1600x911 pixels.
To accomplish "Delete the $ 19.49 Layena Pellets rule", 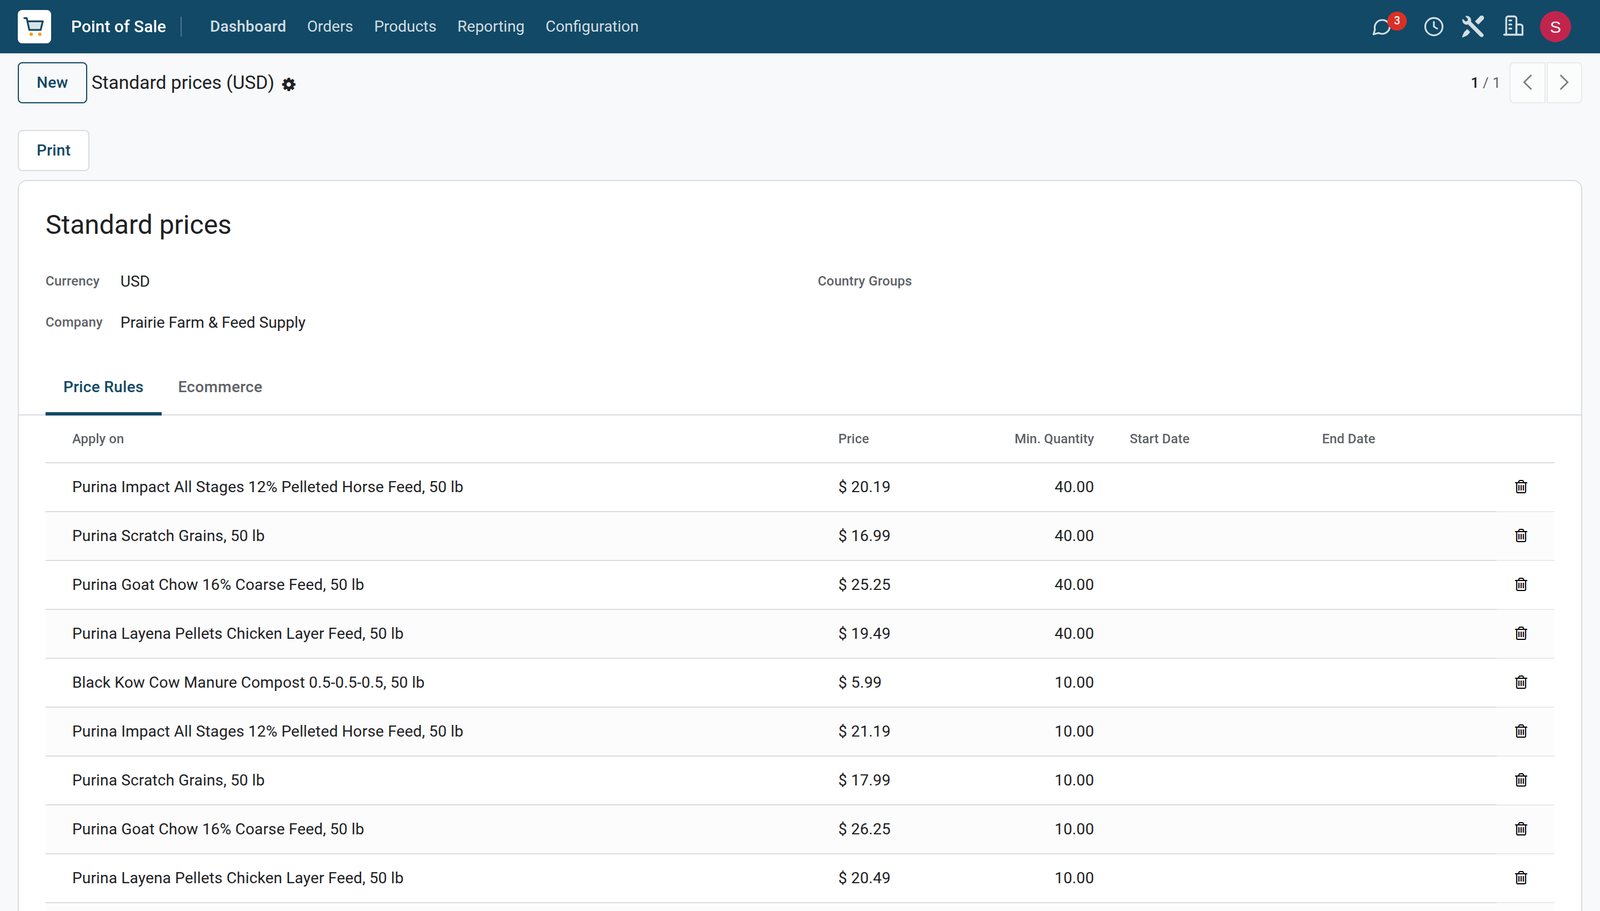I will click(1521, 634).
